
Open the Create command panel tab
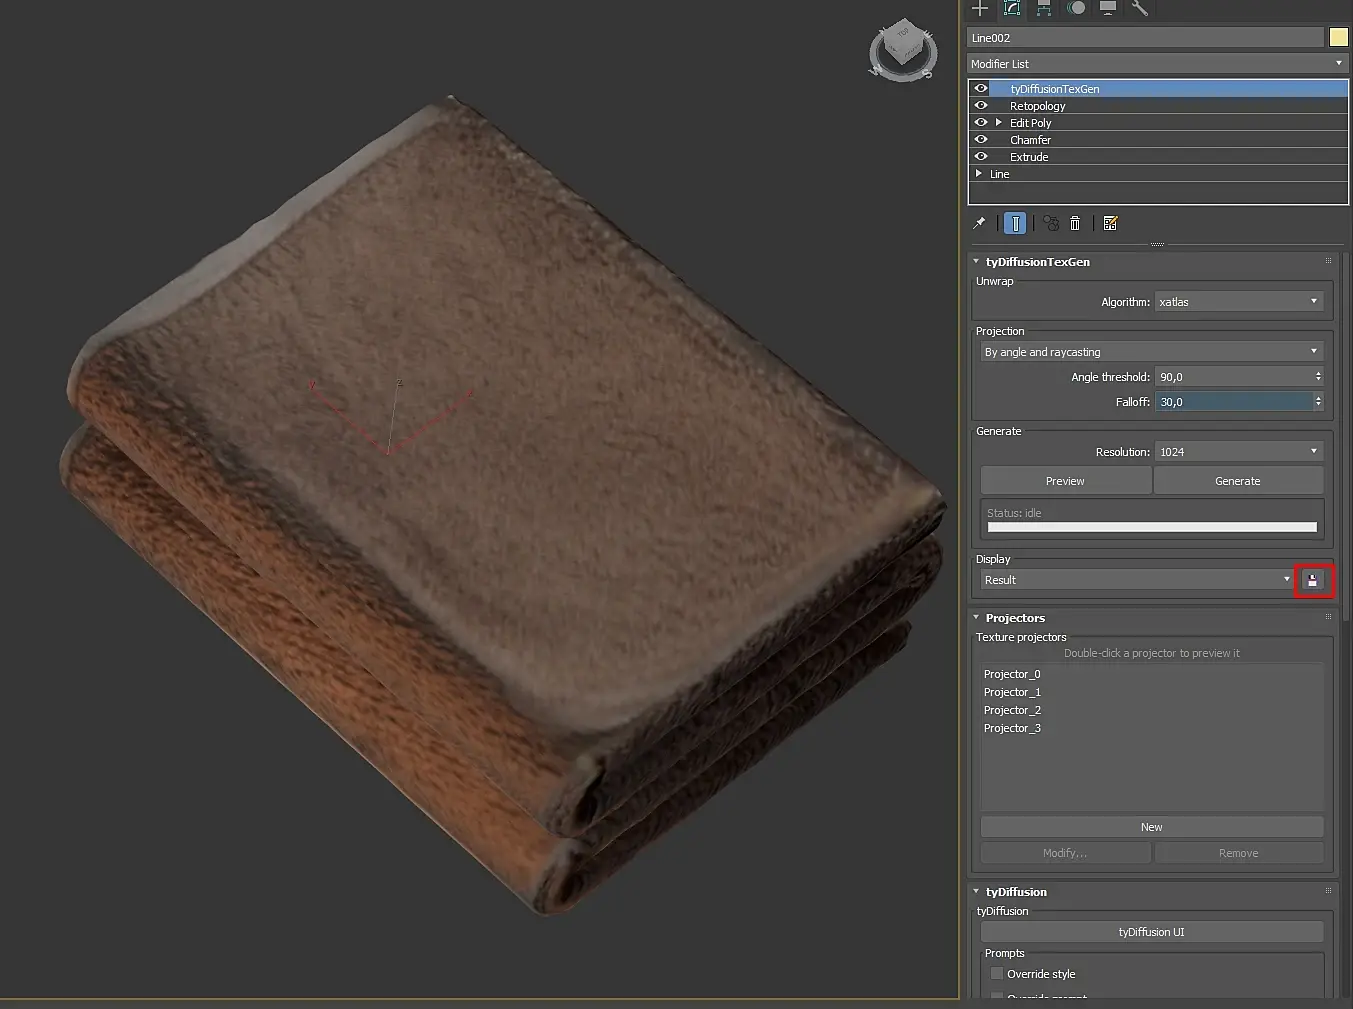click(980, 8)
